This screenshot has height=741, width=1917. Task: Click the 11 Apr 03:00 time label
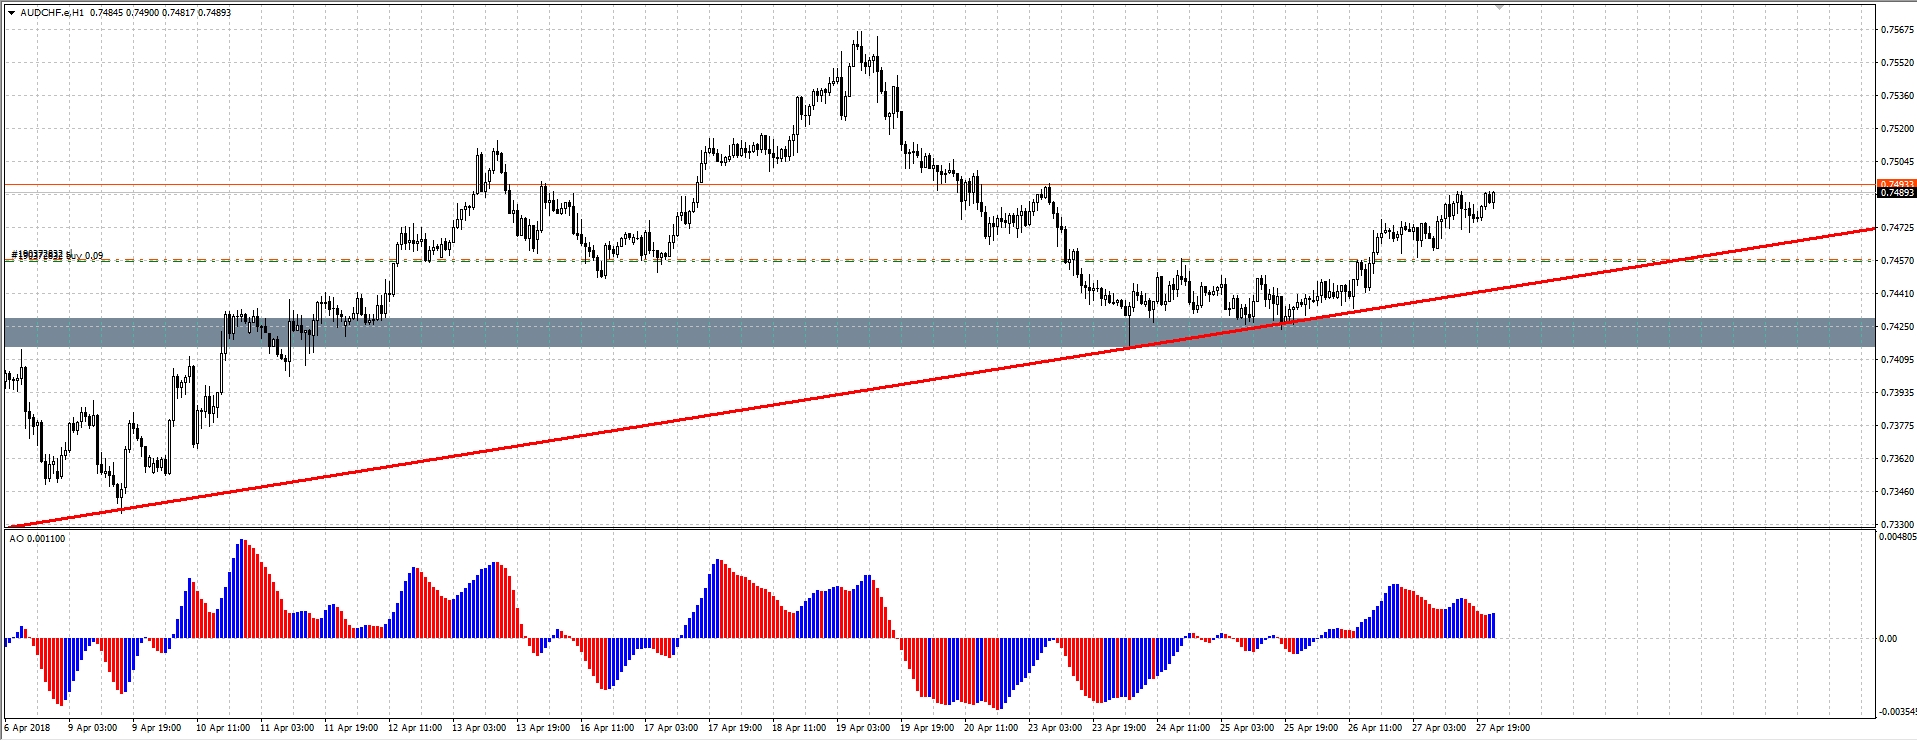tap(286, 728)
